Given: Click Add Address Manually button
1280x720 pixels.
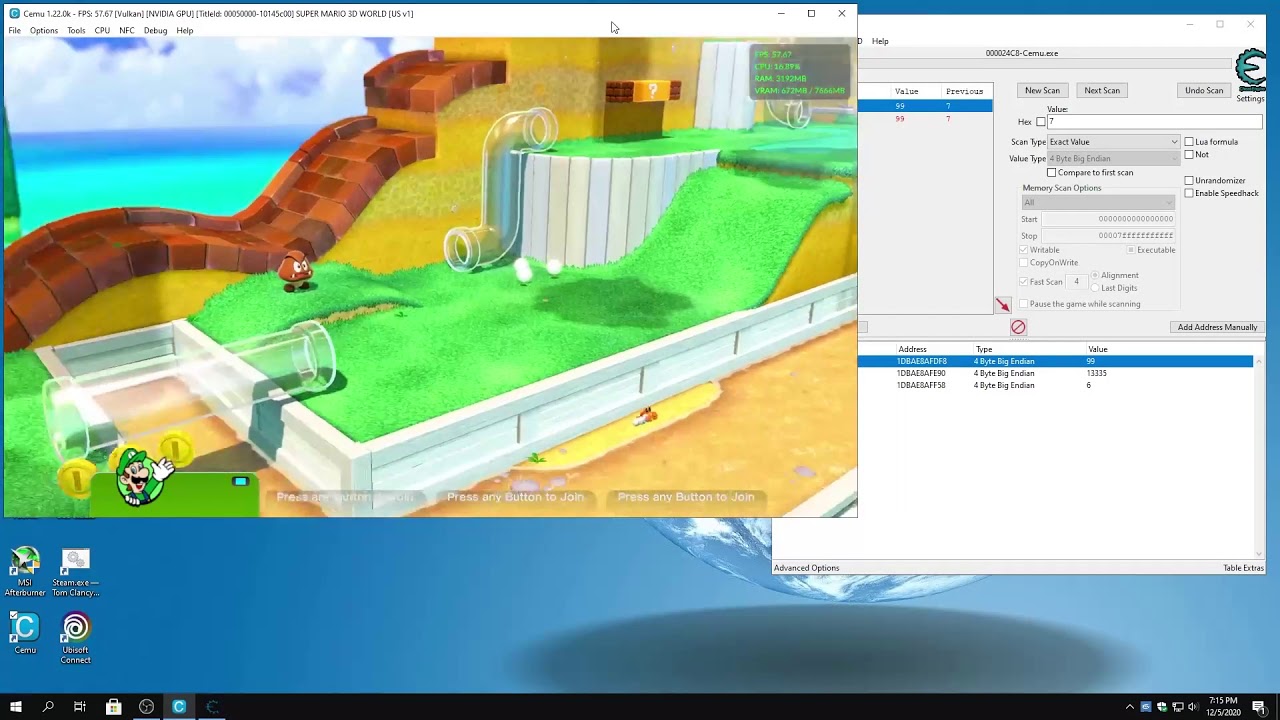Looking at the screenshot, I should click(1217, 327).
